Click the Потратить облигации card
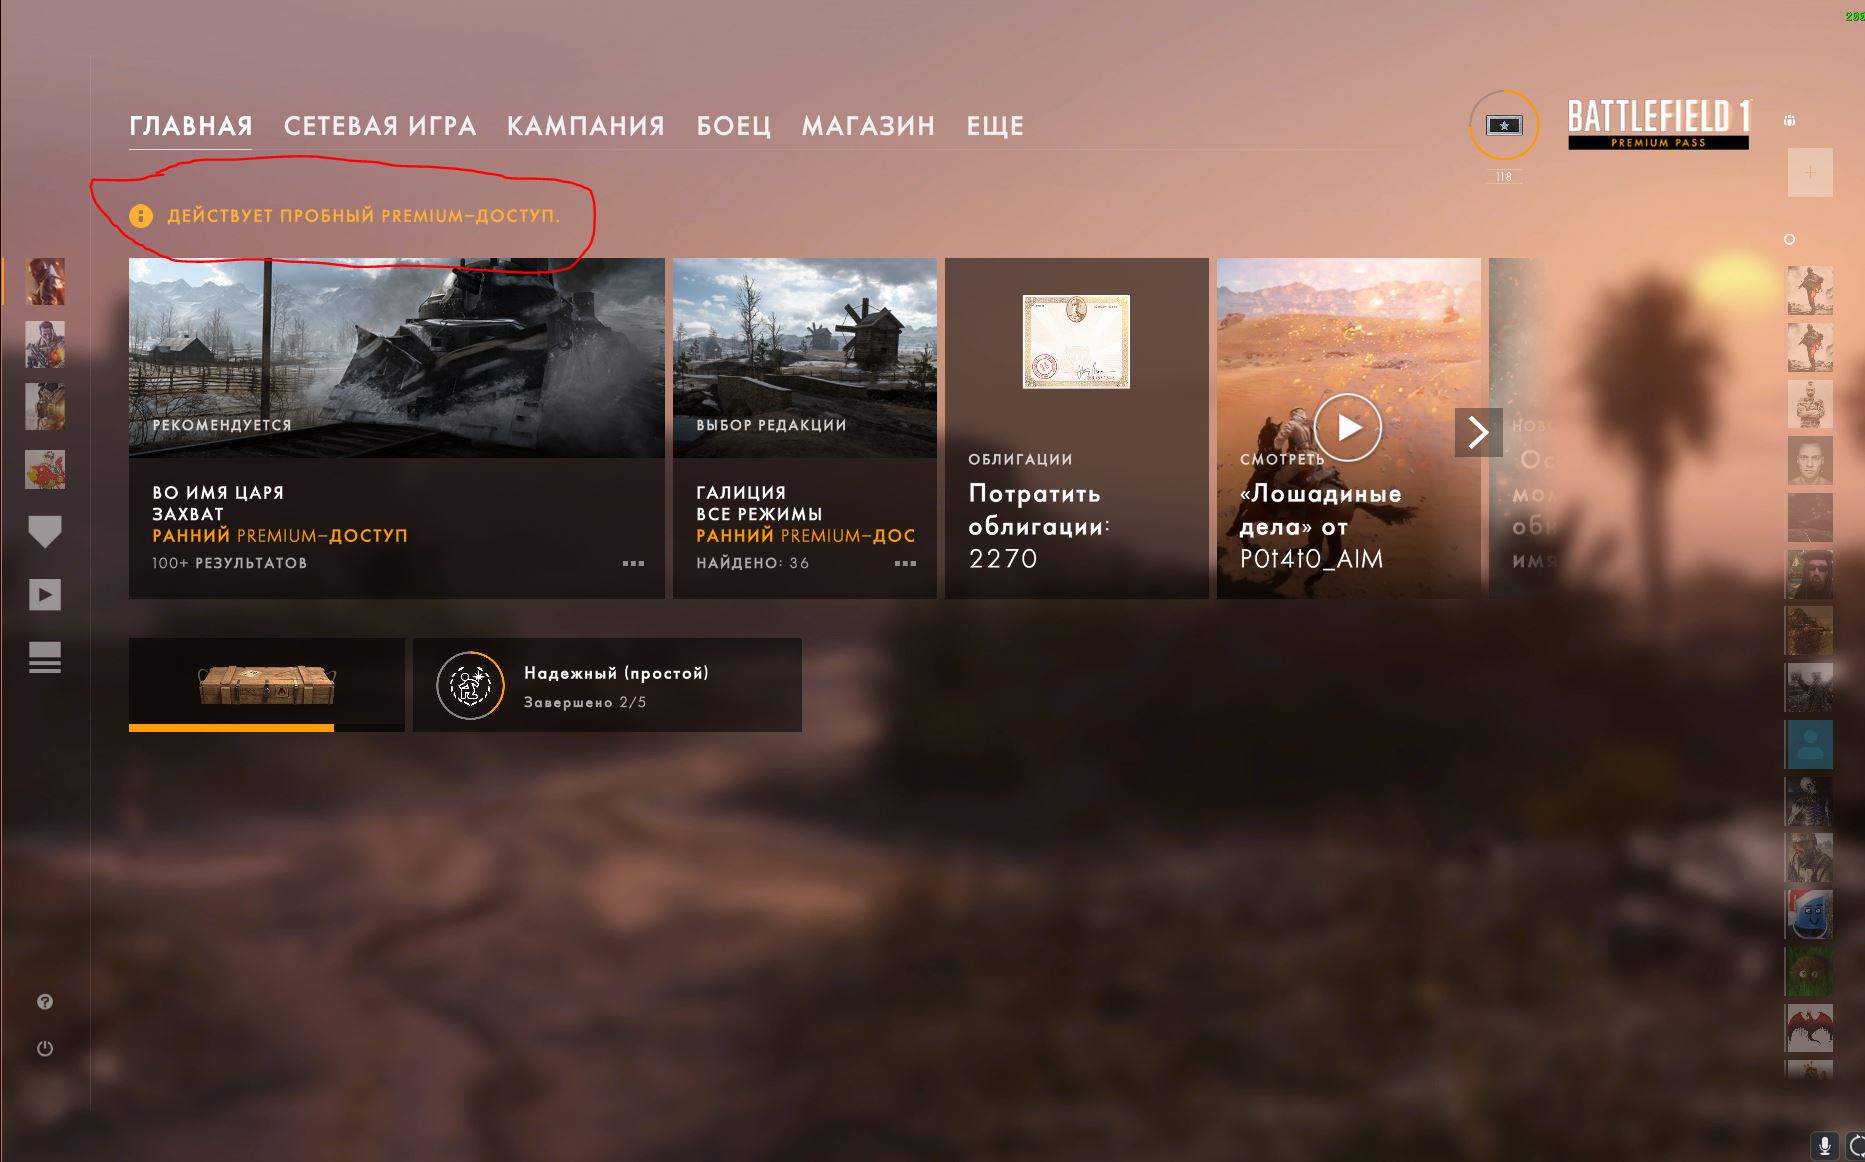This screenshot has width=1865, height=1162. (x=1077, y=428)
